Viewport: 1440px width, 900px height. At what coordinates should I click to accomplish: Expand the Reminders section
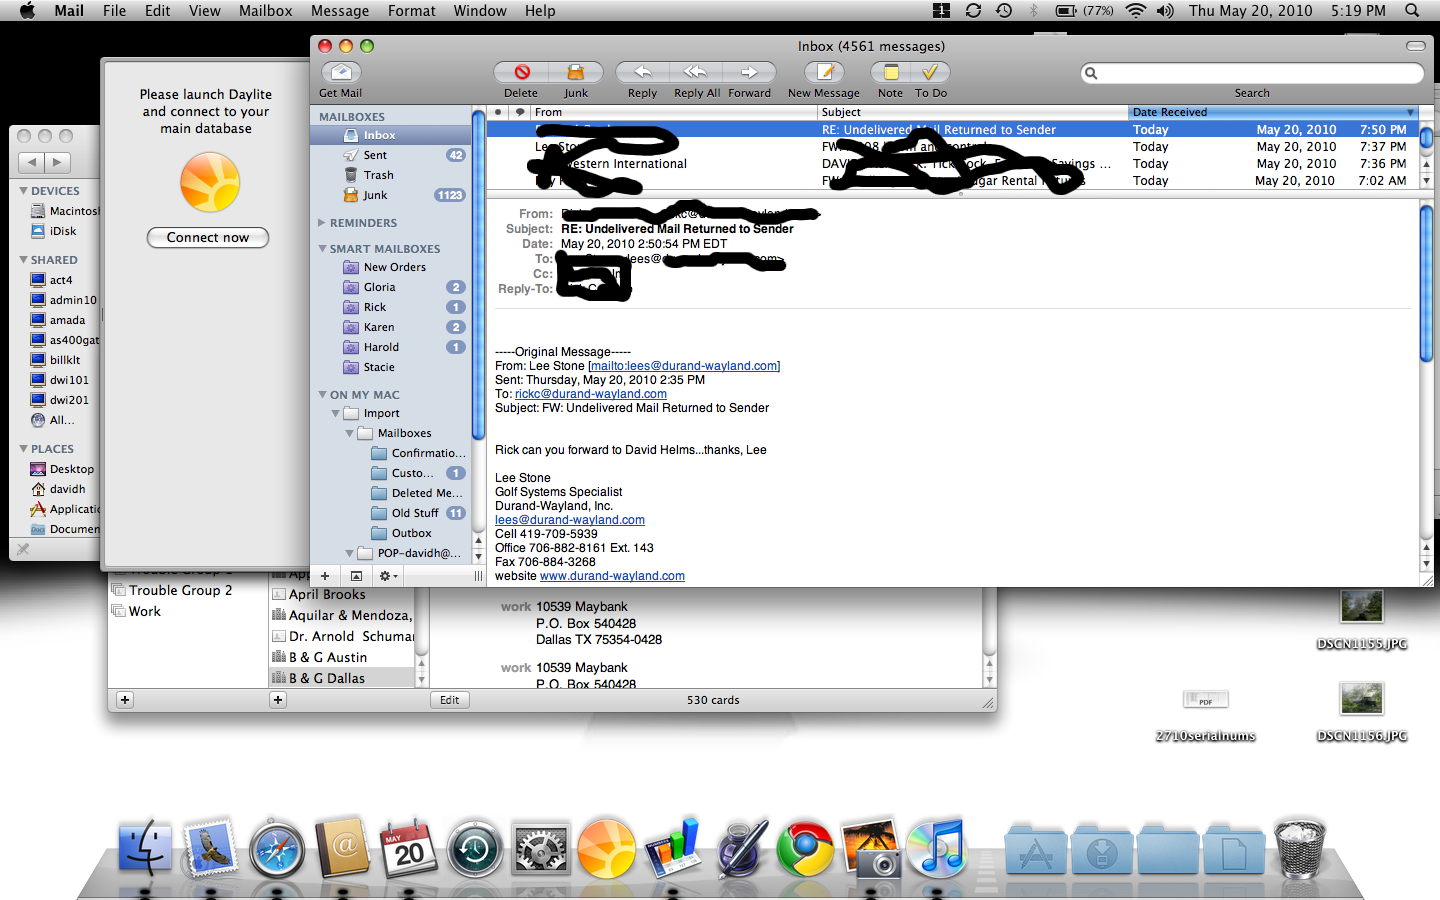pos(322,223)
